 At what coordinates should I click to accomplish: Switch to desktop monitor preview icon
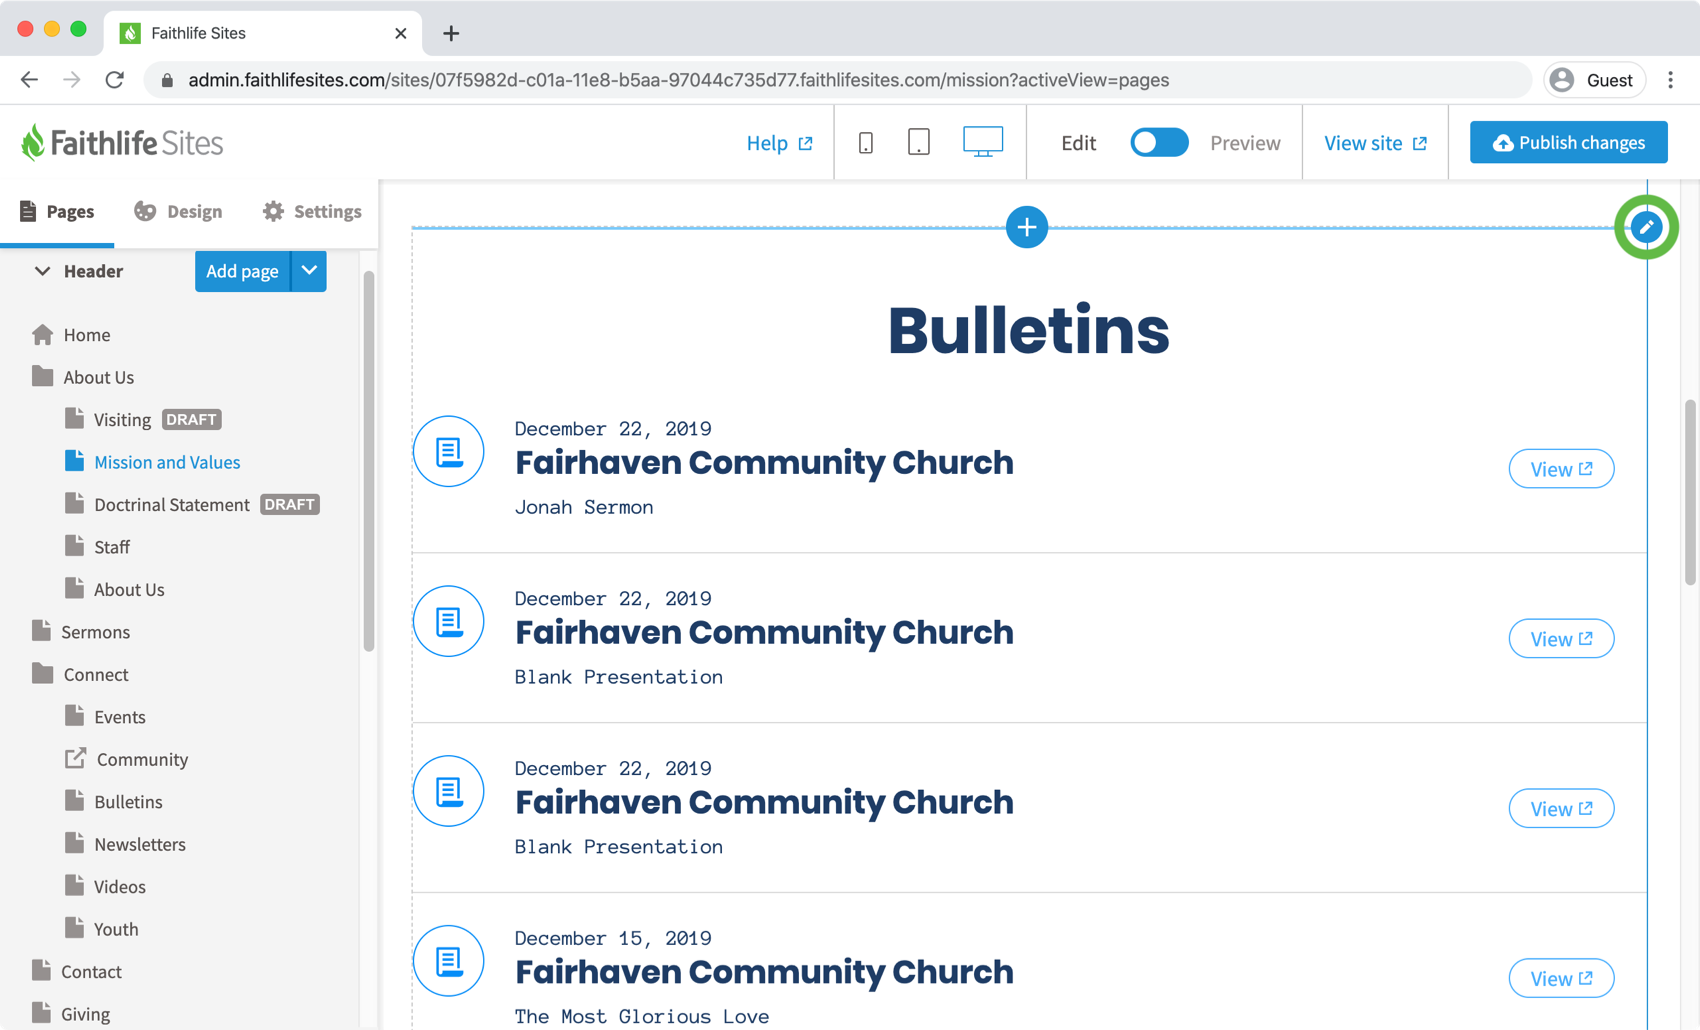click(983, 142)
